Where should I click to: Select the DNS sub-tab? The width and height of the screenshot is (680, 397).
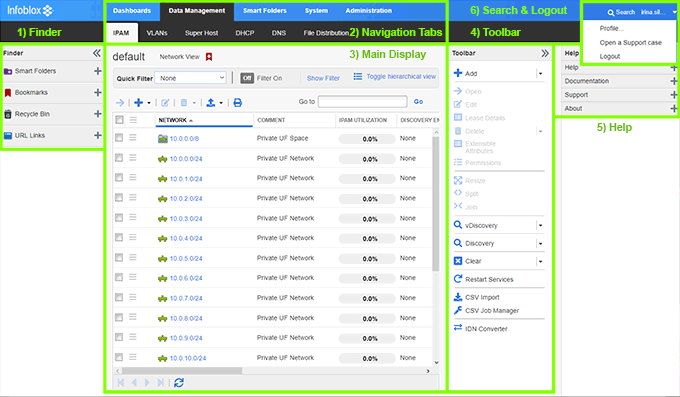279,33
